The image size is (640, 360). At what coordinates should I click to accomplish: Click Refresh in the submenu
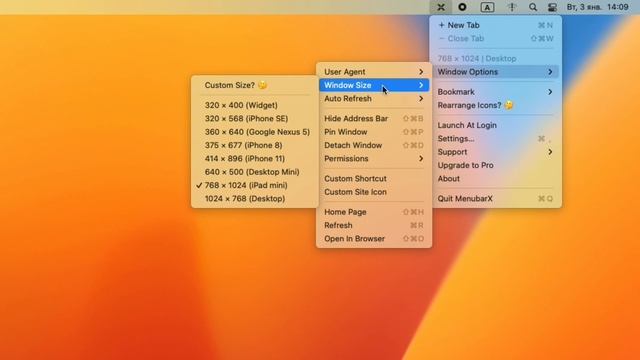pyautogui.click(x=374, y=225)
